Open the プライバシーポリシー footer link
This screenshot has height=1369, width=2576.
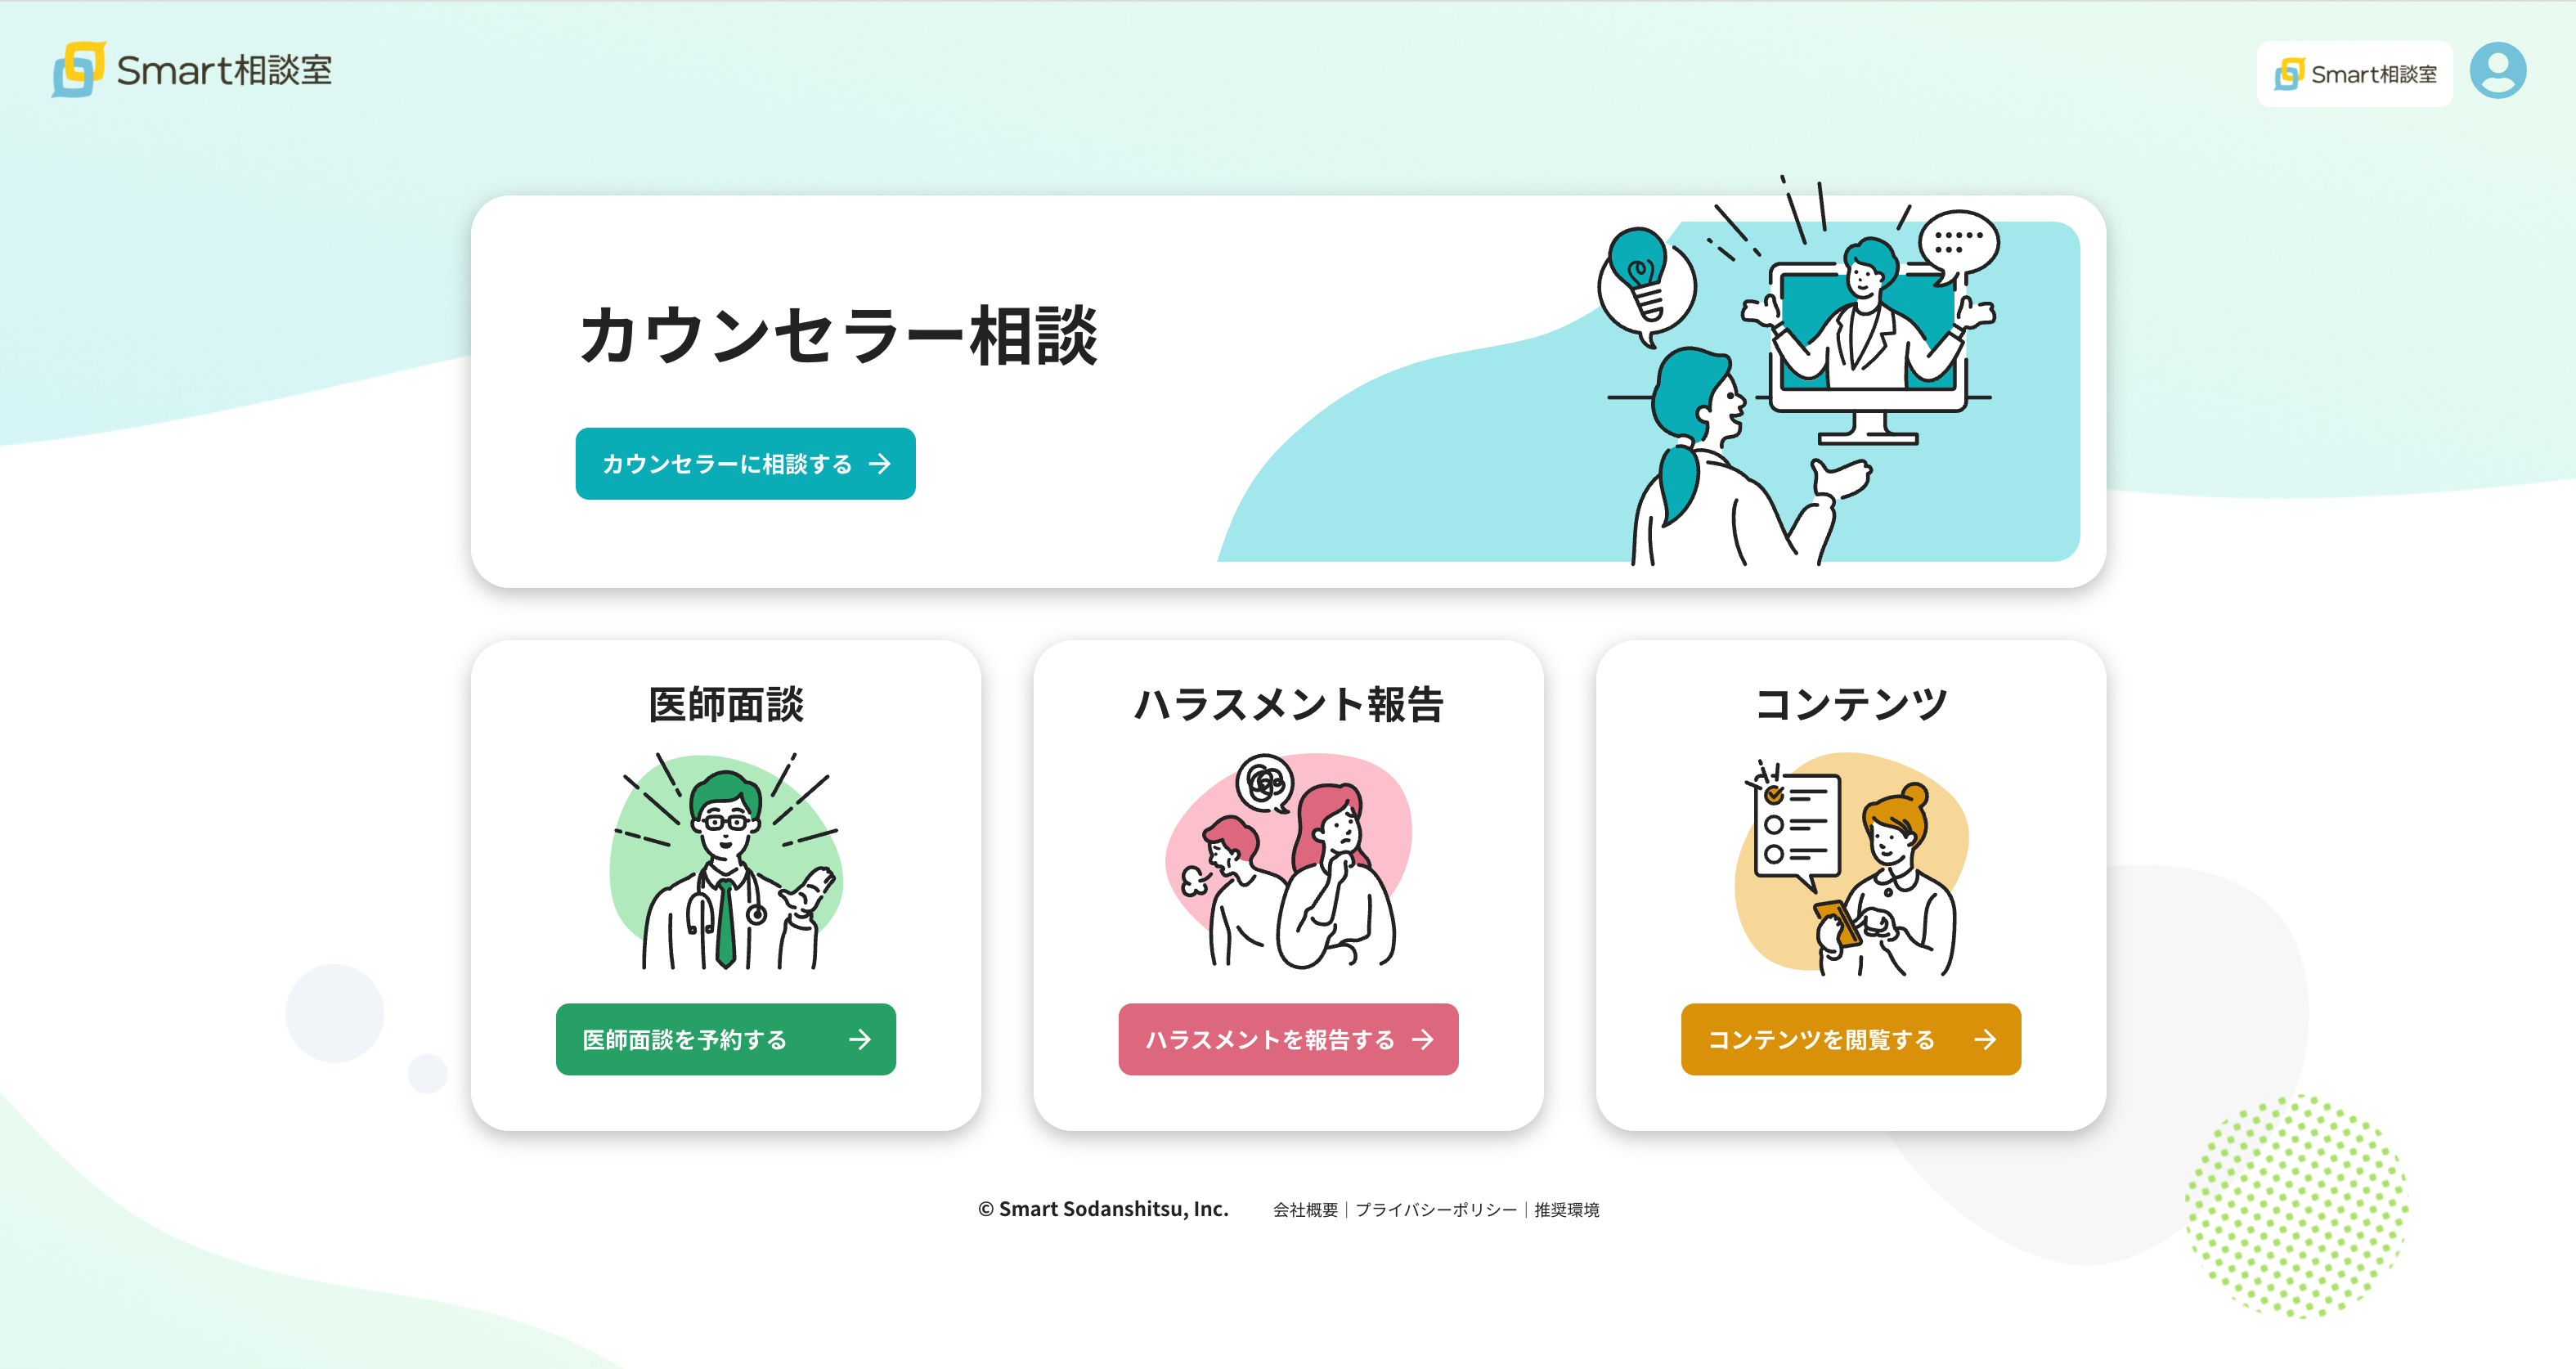[1436, 1210]
